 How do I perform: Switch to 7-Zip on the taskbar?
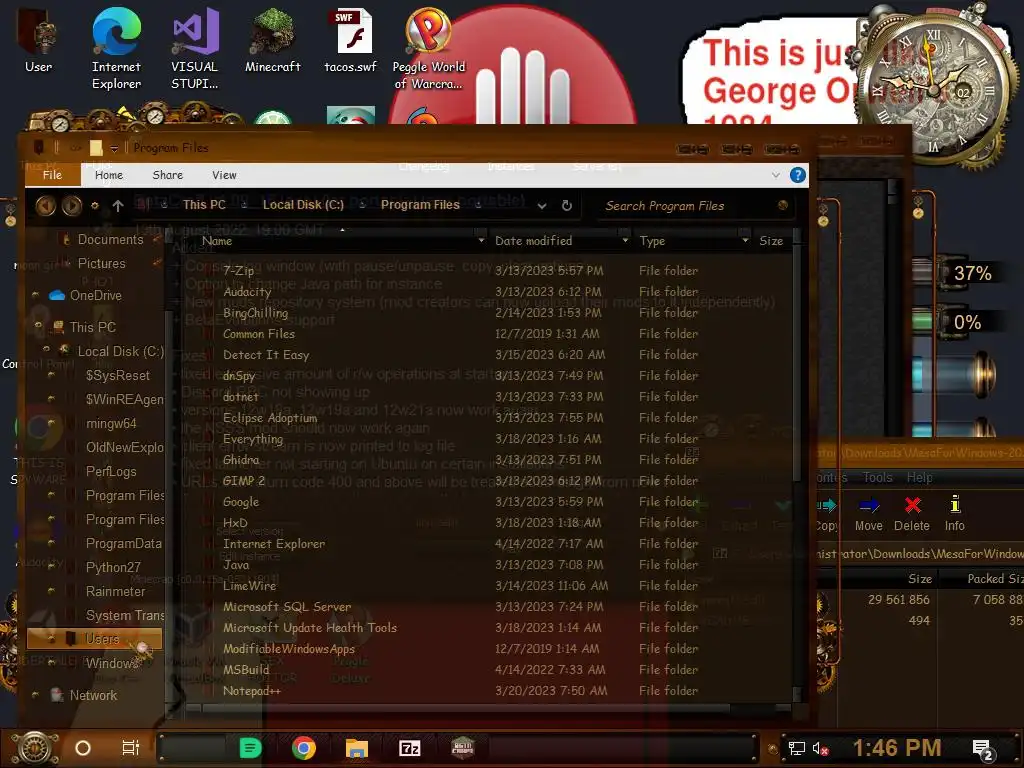pos(409,748)
